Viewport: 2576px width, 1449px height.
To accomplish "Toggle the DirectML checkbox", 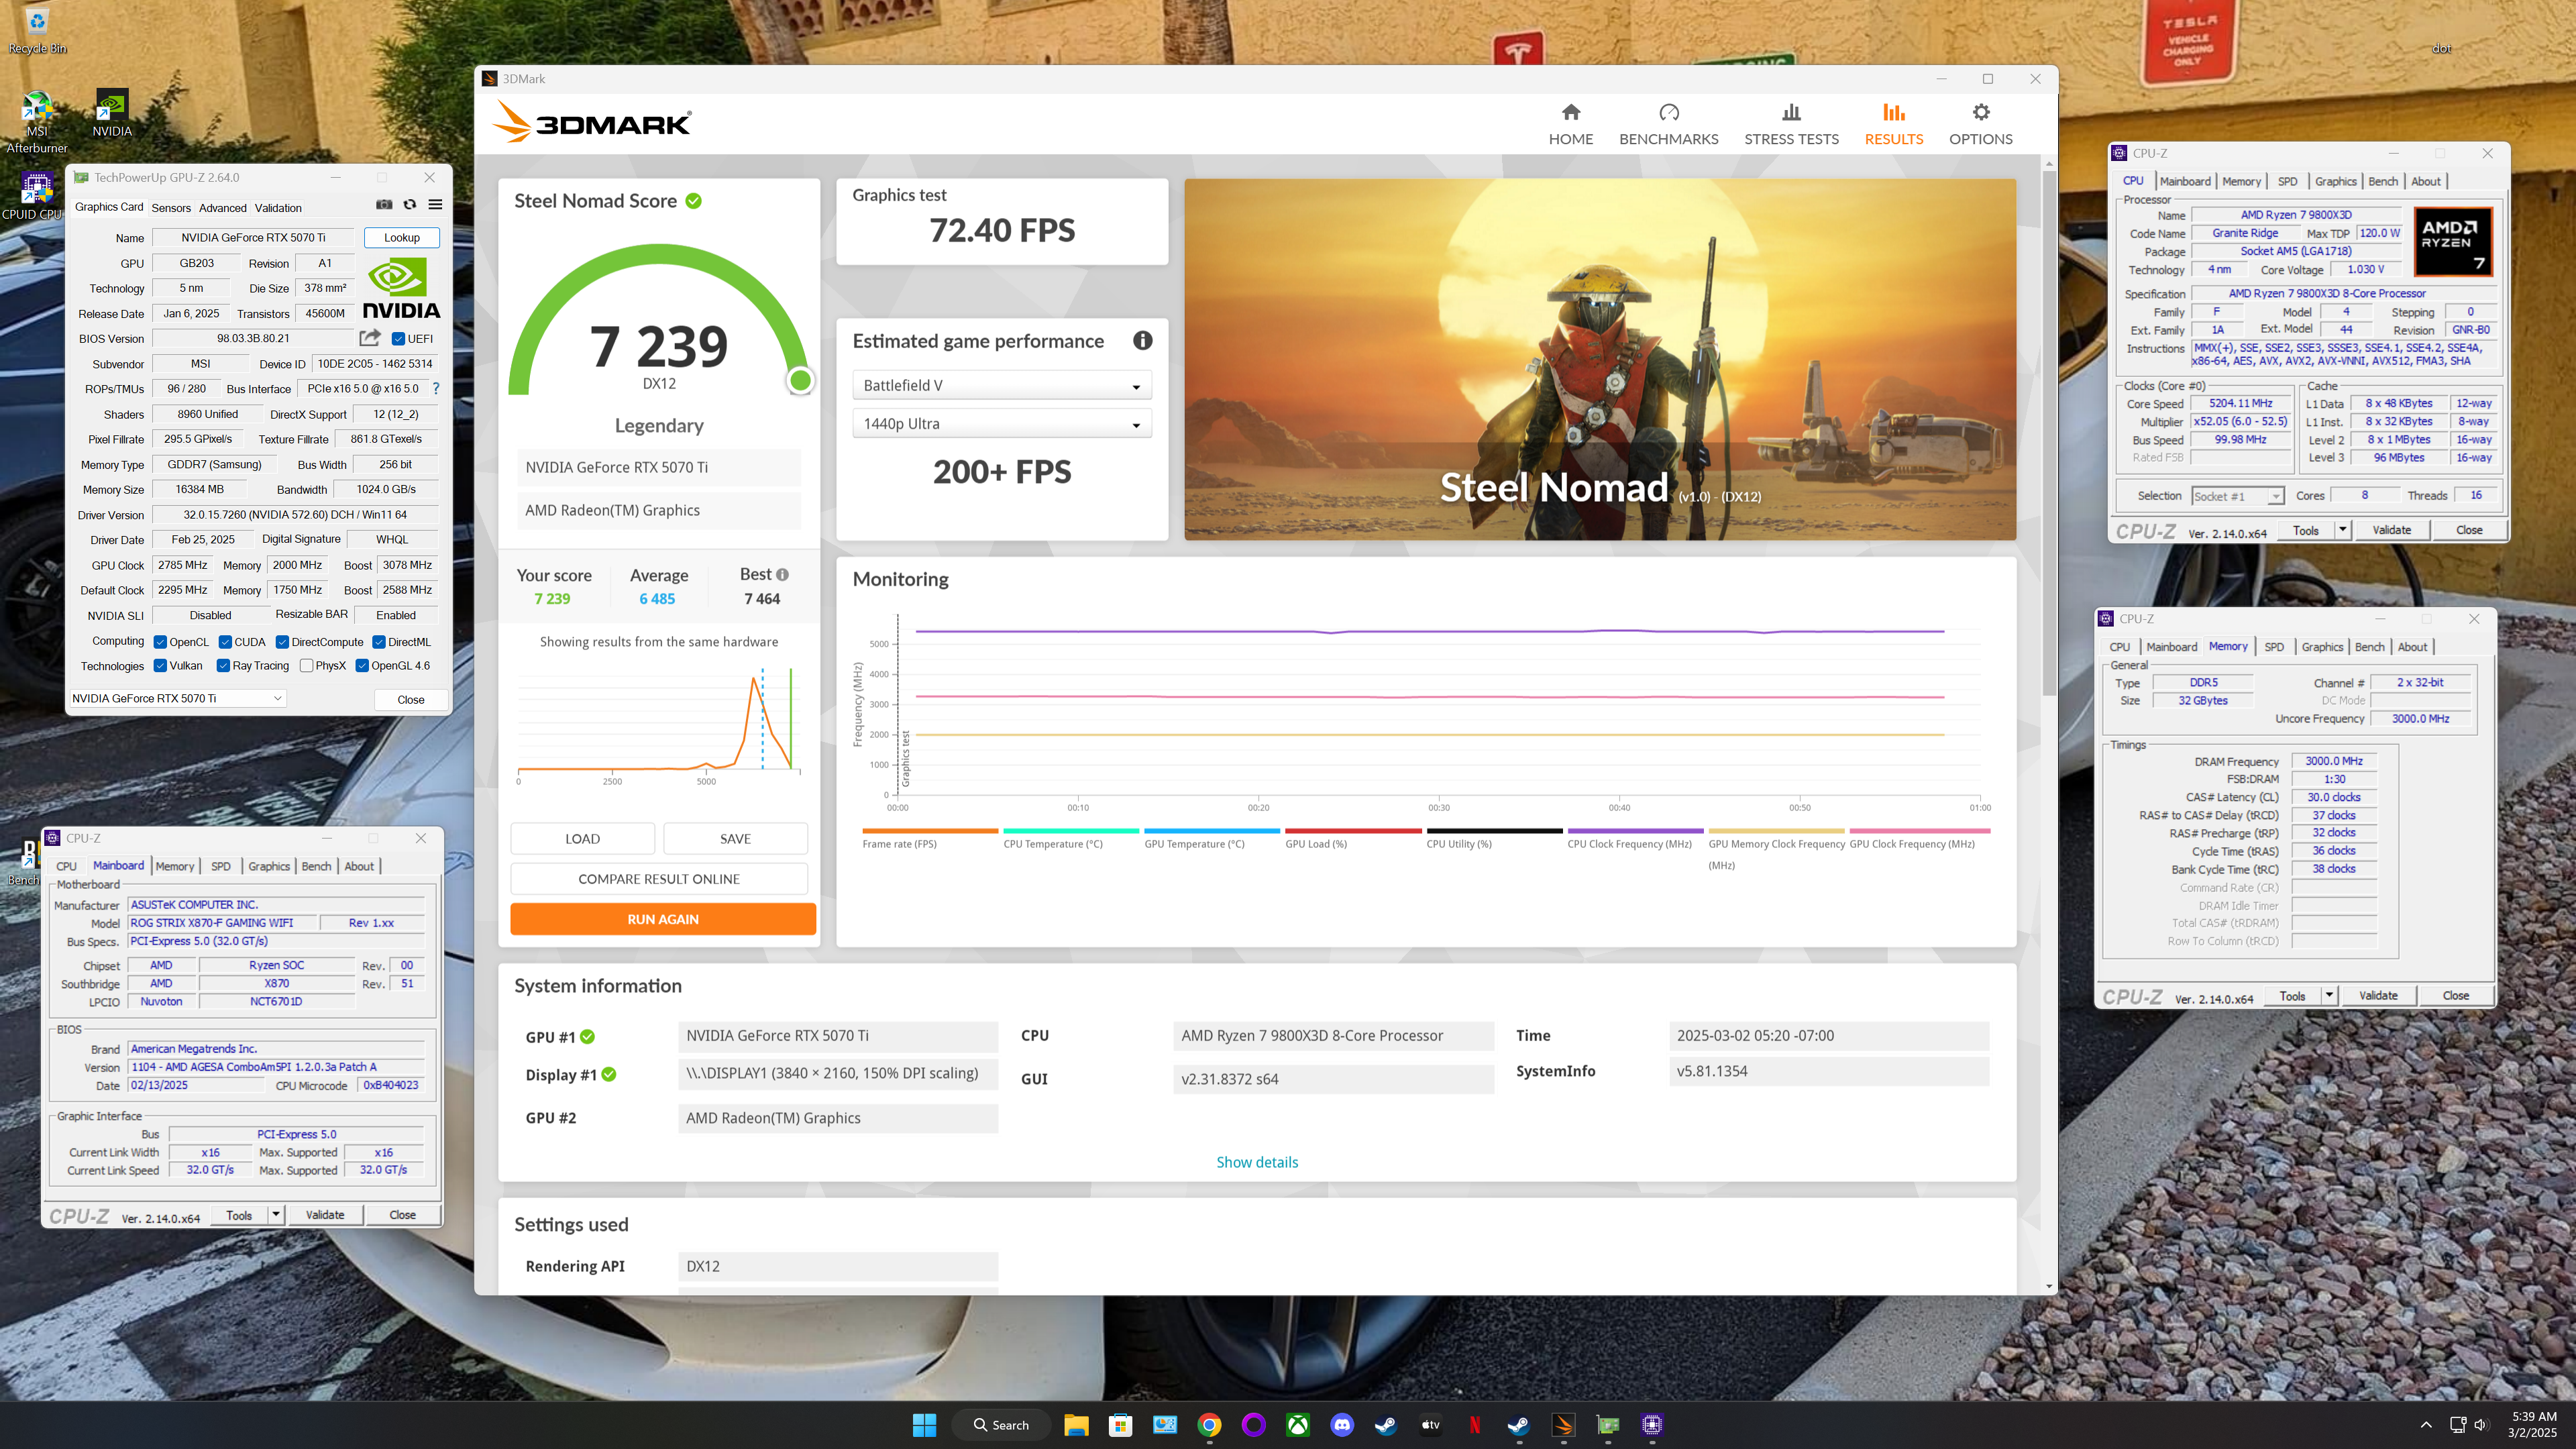I will coord(379,642).
